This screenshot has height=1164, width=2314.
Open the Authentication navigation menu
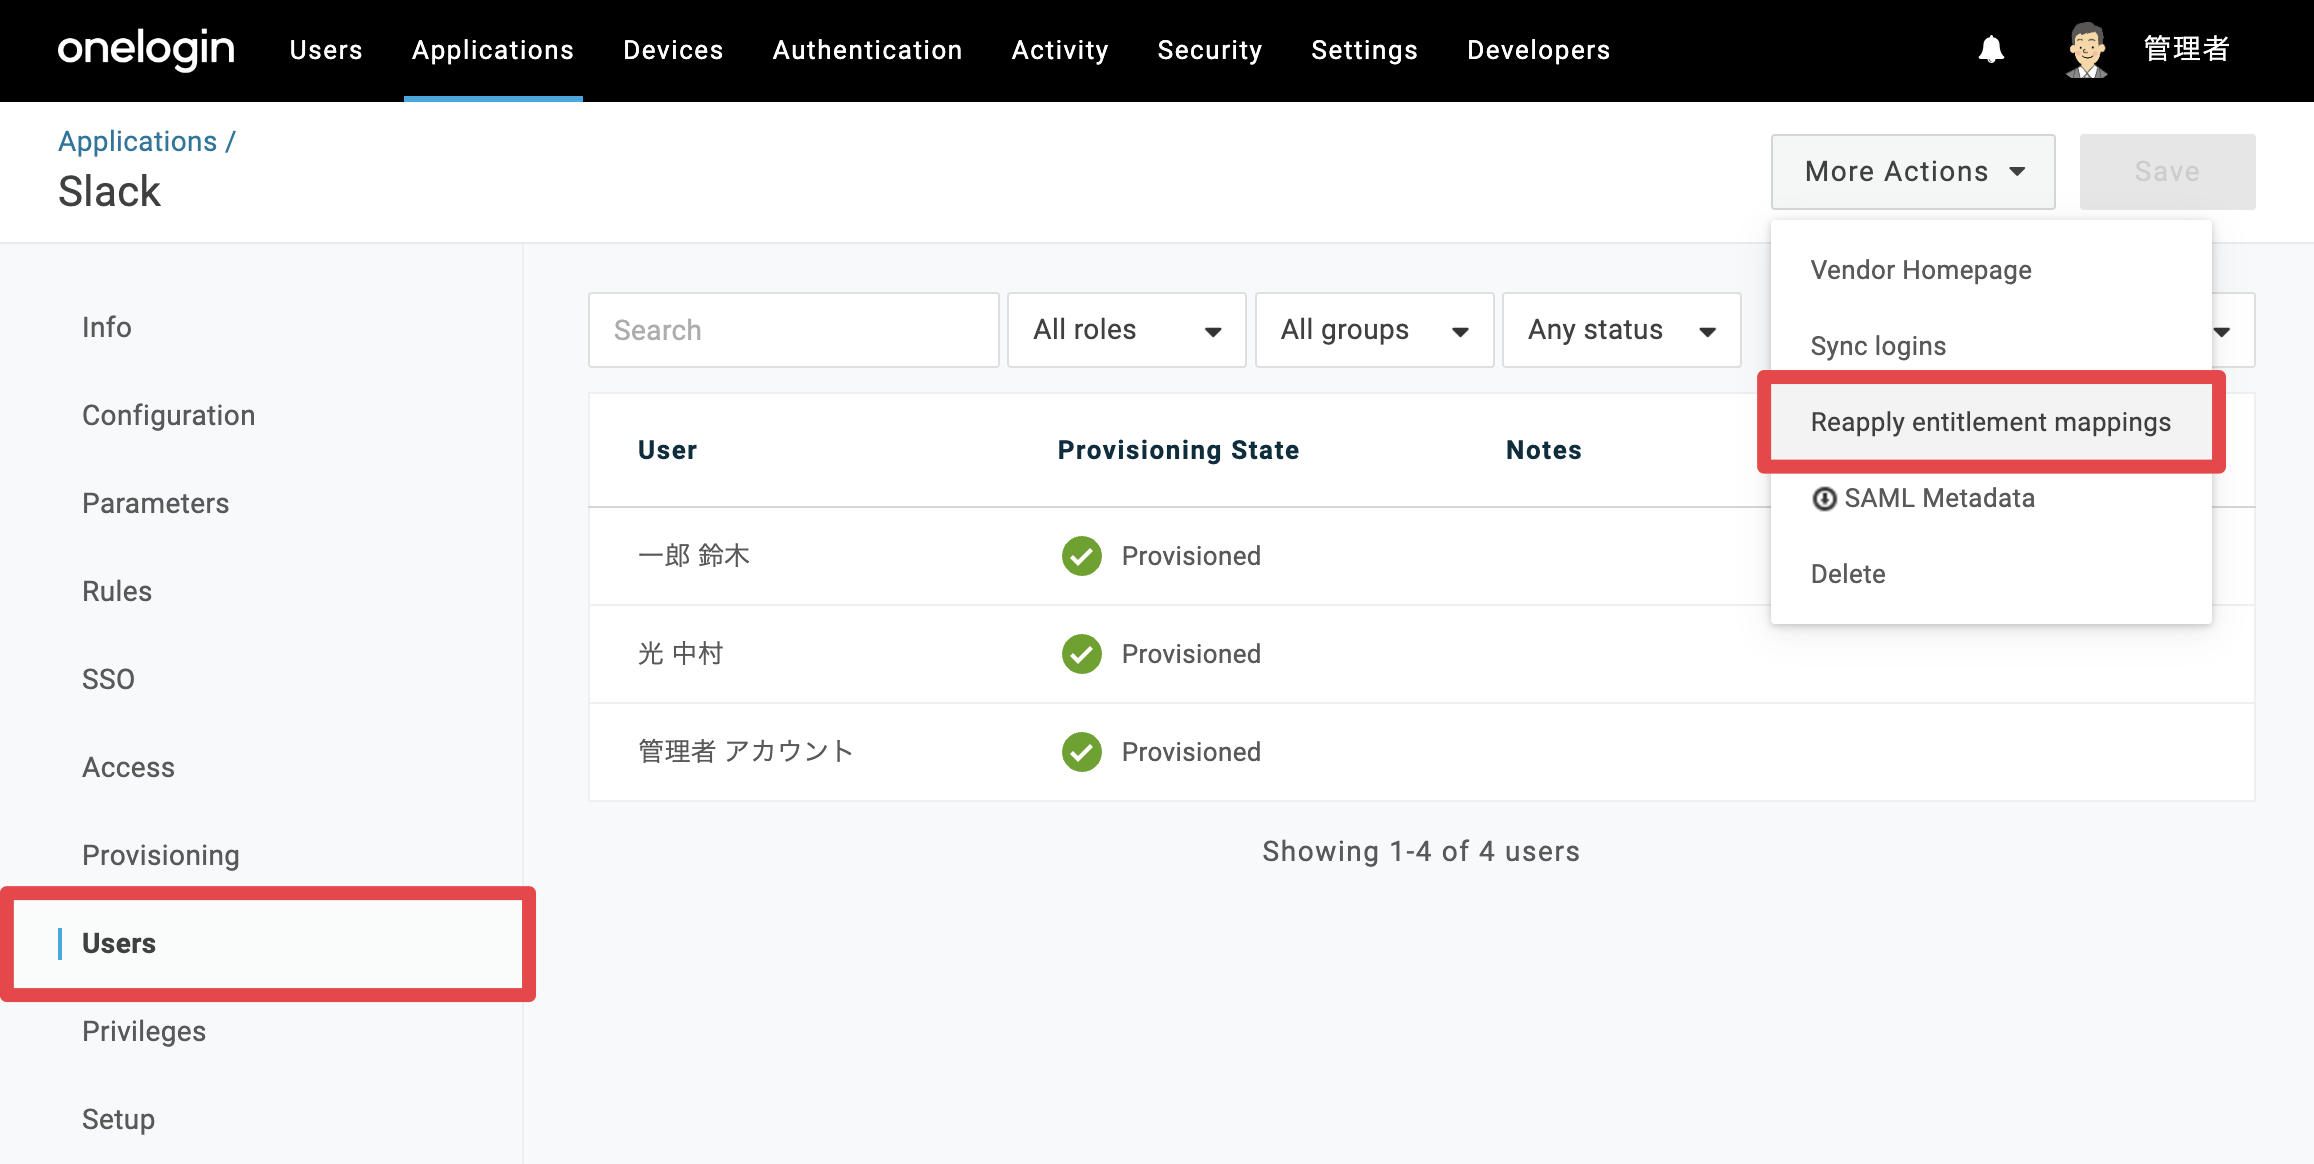point(867,50)
